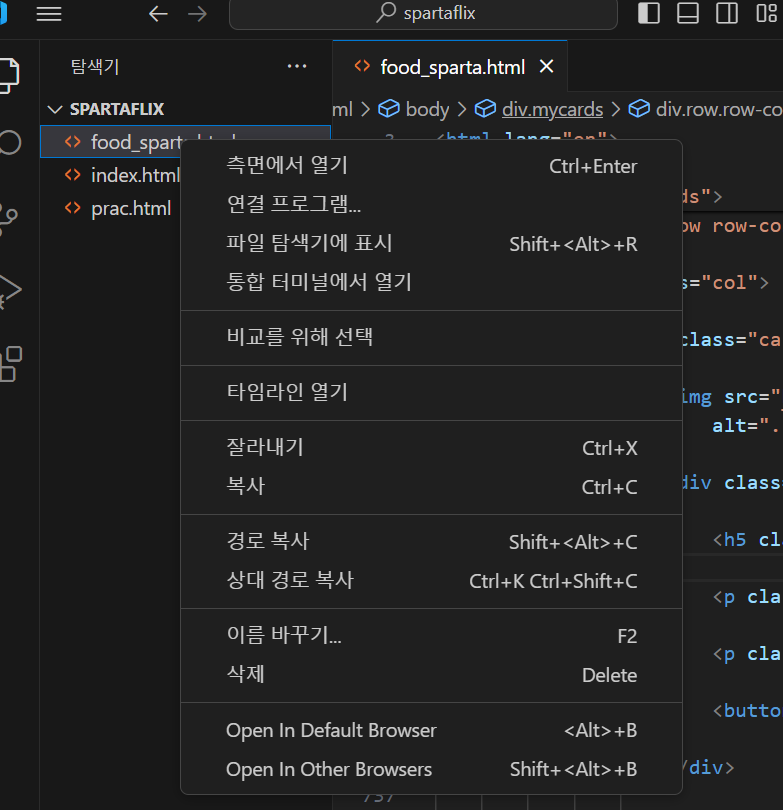Click the 'img src=' code line

click(x=731, y=397)
